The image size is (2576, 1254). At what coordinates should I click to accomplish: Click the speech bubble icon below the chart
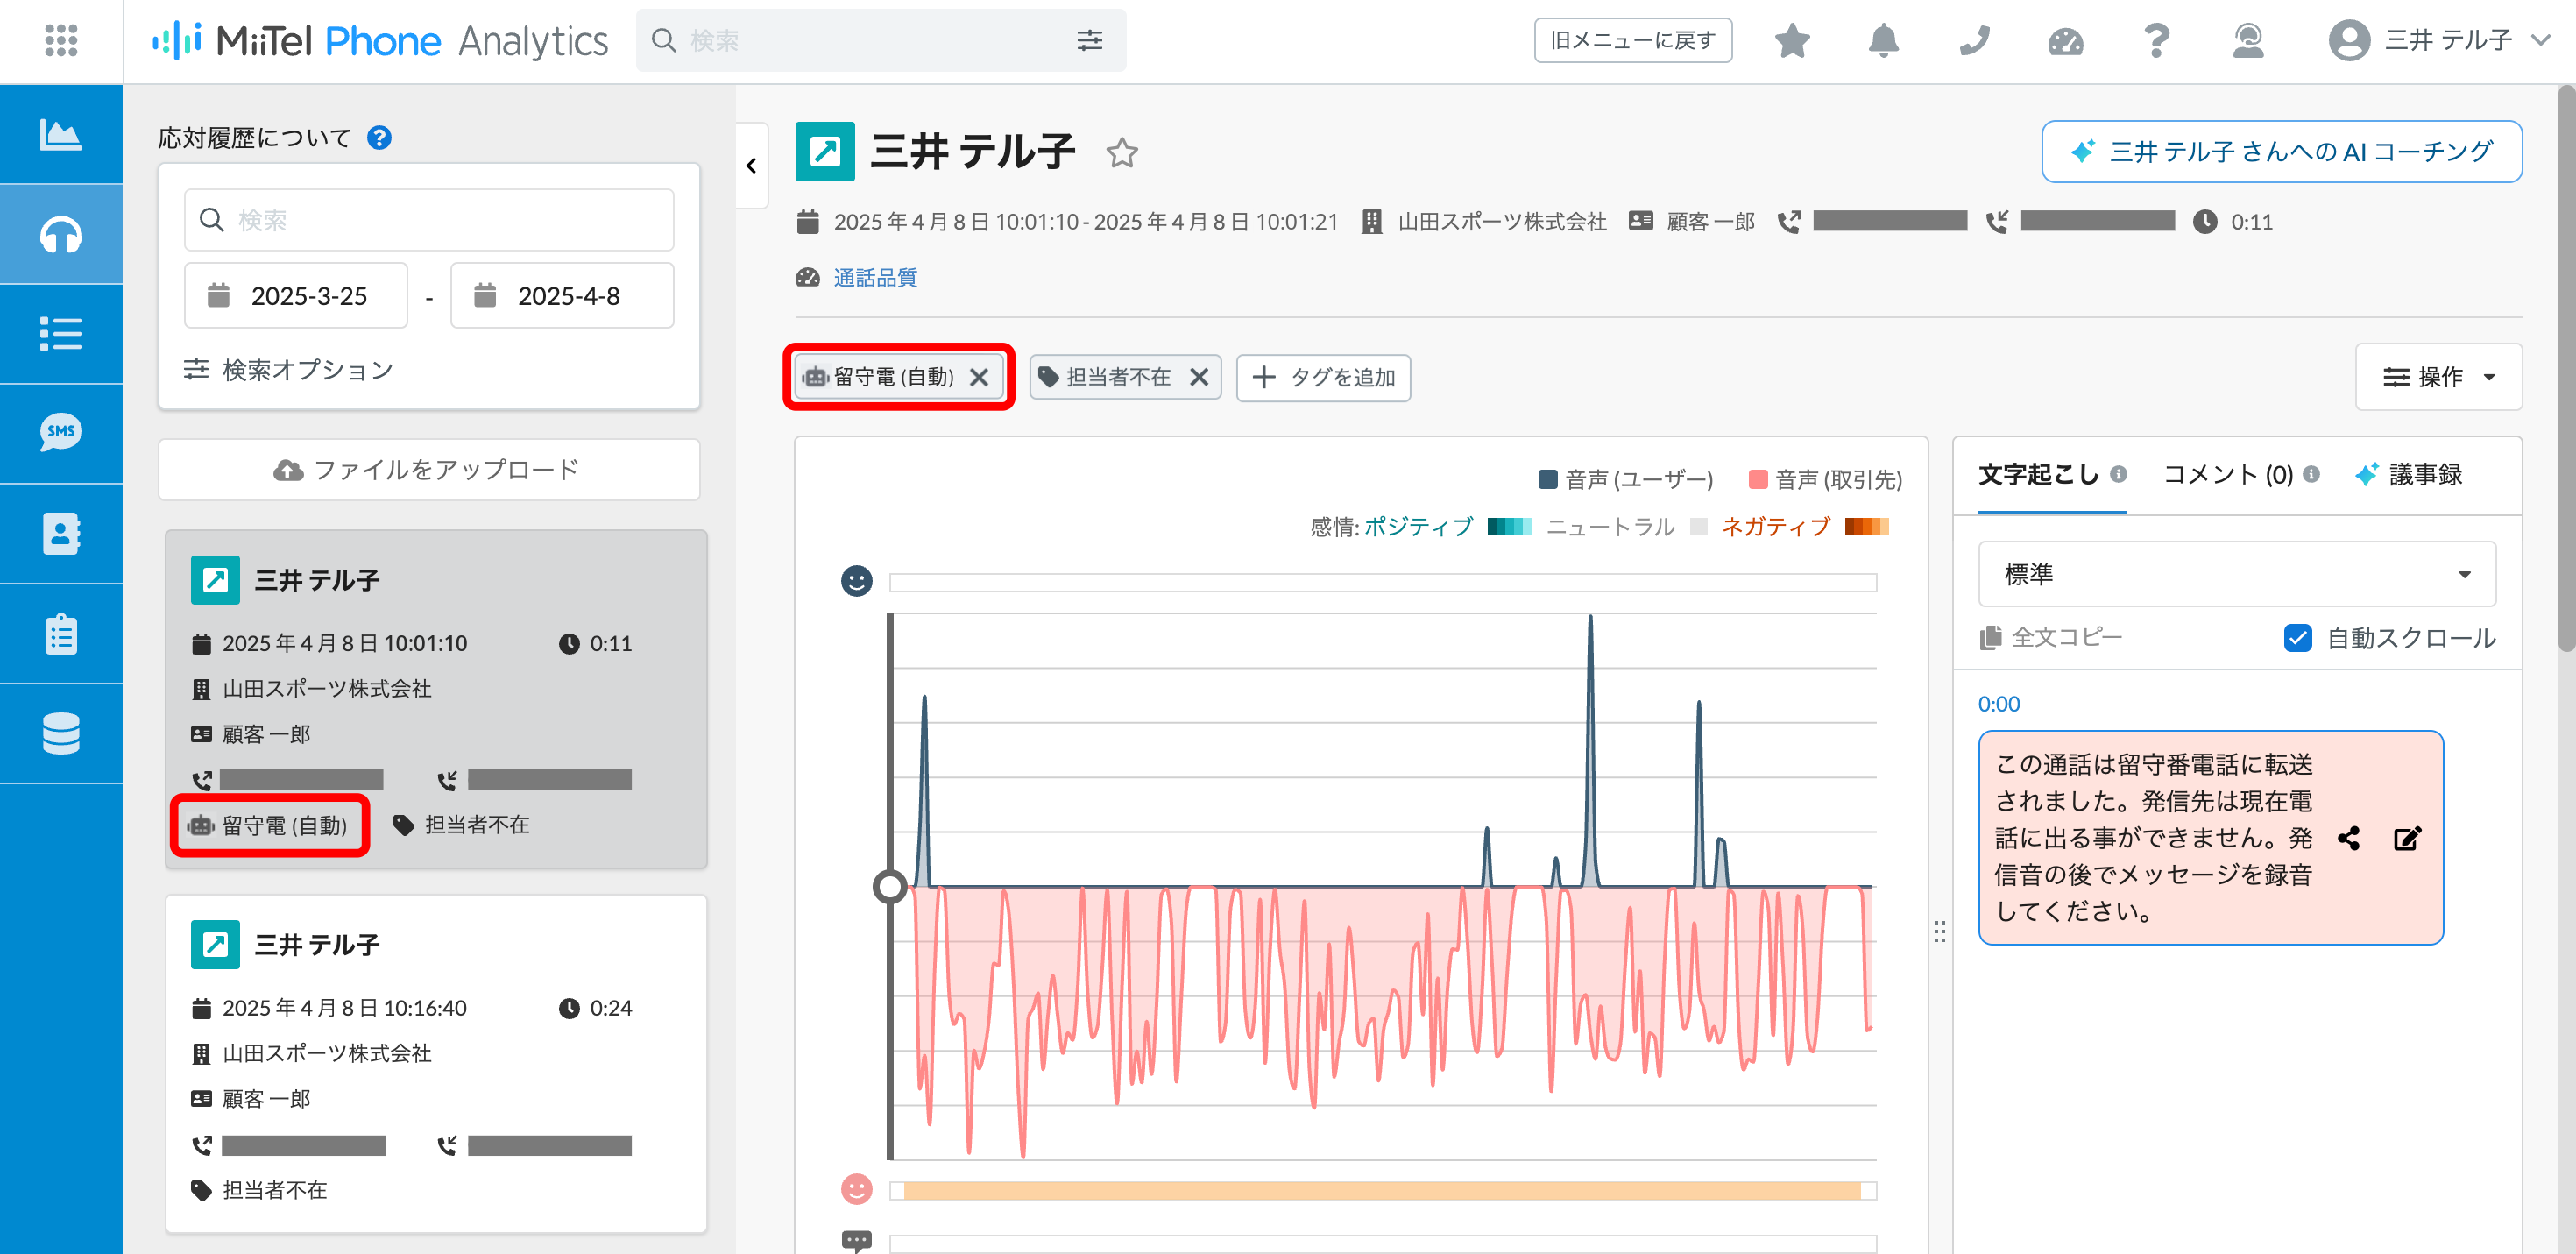coord(856,1241)
